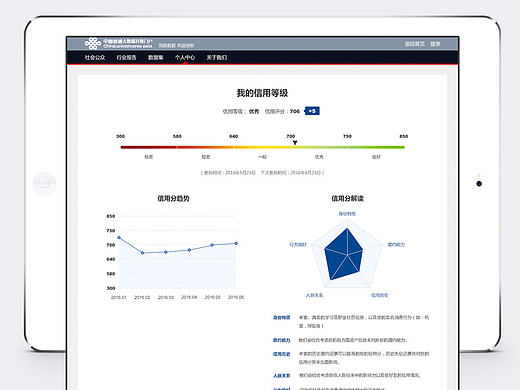Screen dimensions: 520x390
Task: Click the 登录 link in header
Action: click(435, 44)
